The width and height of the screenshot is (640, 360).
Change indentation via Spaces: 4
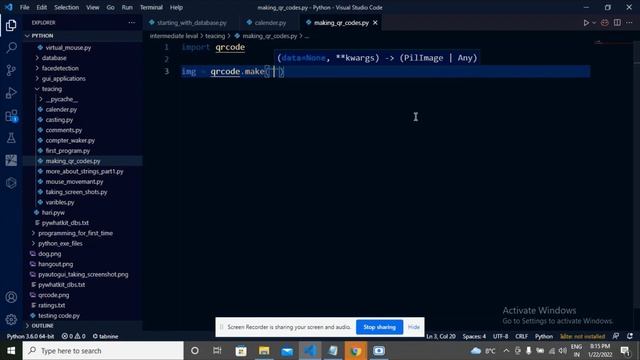coord(474,336)
